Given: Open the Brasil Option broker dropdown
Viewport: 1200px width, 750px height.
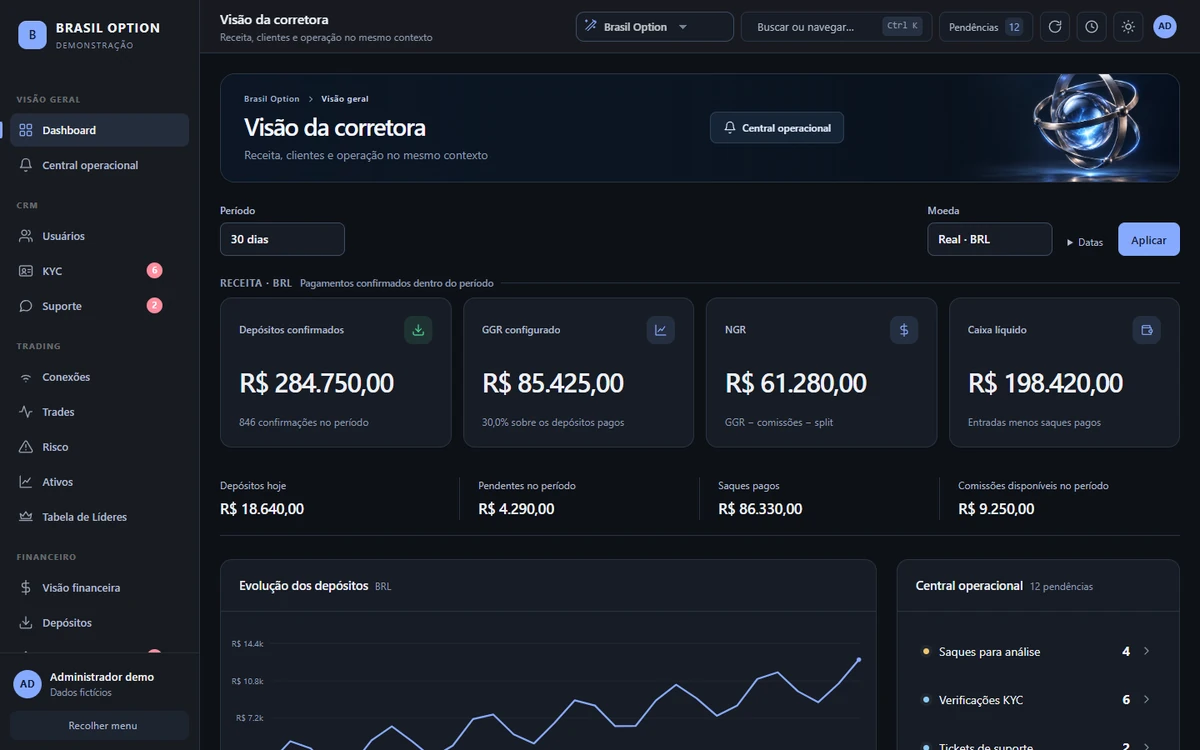Looking at the screenshot, I should pos(654,27).
